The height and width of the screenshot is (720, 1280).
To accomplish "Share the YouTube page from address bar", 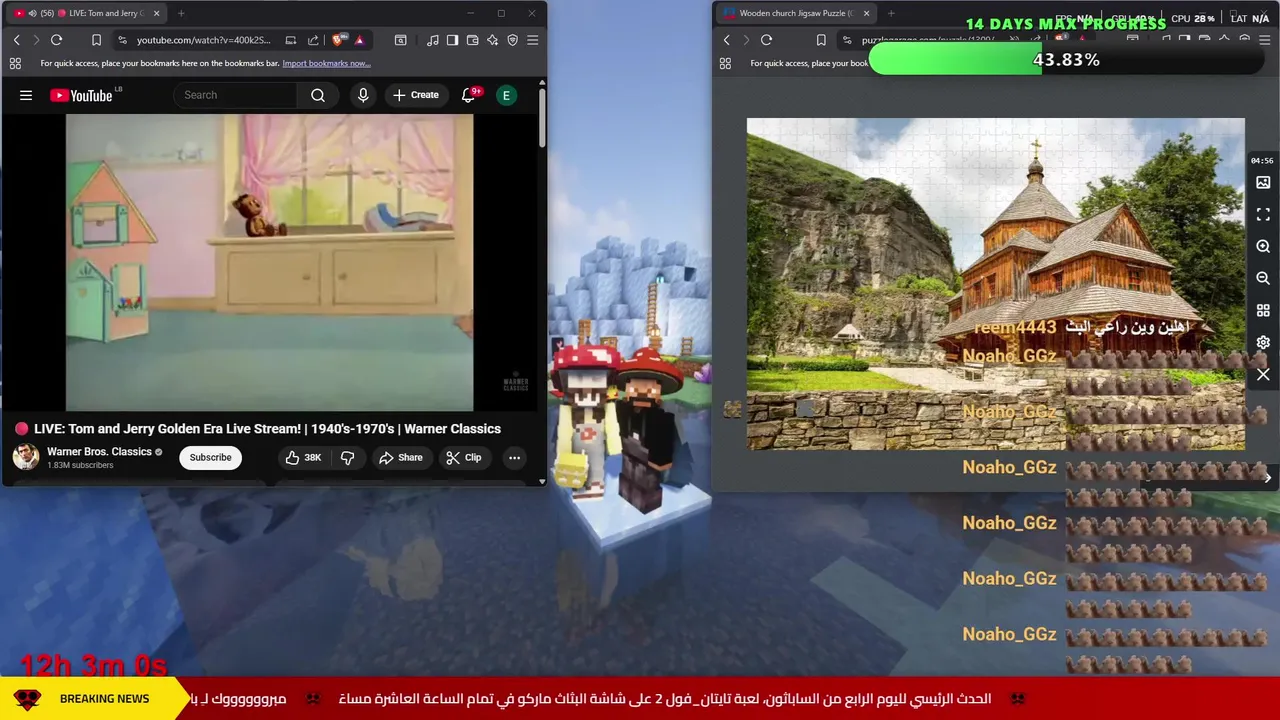I will click(313, 40).
